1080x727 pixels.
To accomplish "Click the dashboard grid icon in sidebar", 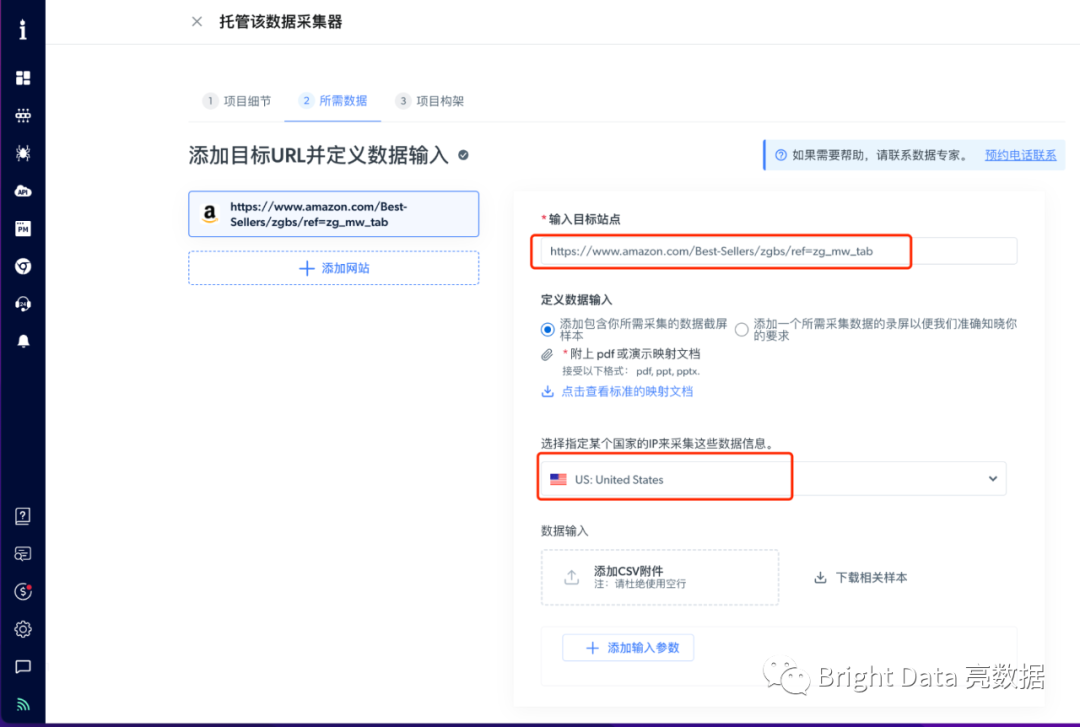I will coord(23,77).
